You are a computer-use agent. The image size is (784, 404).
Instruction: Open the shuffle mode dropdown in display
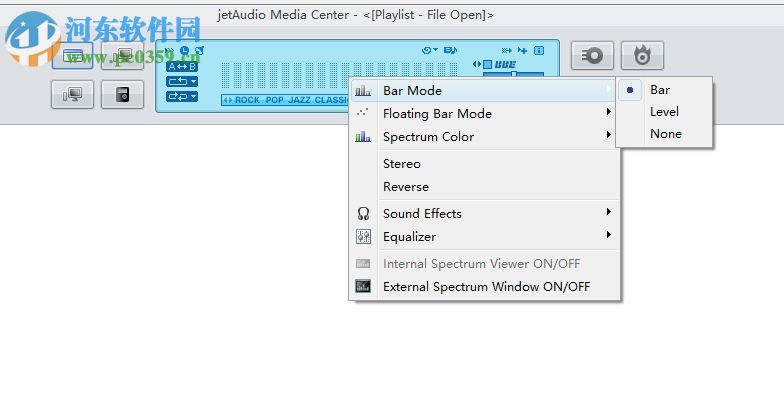click(182, 96)
